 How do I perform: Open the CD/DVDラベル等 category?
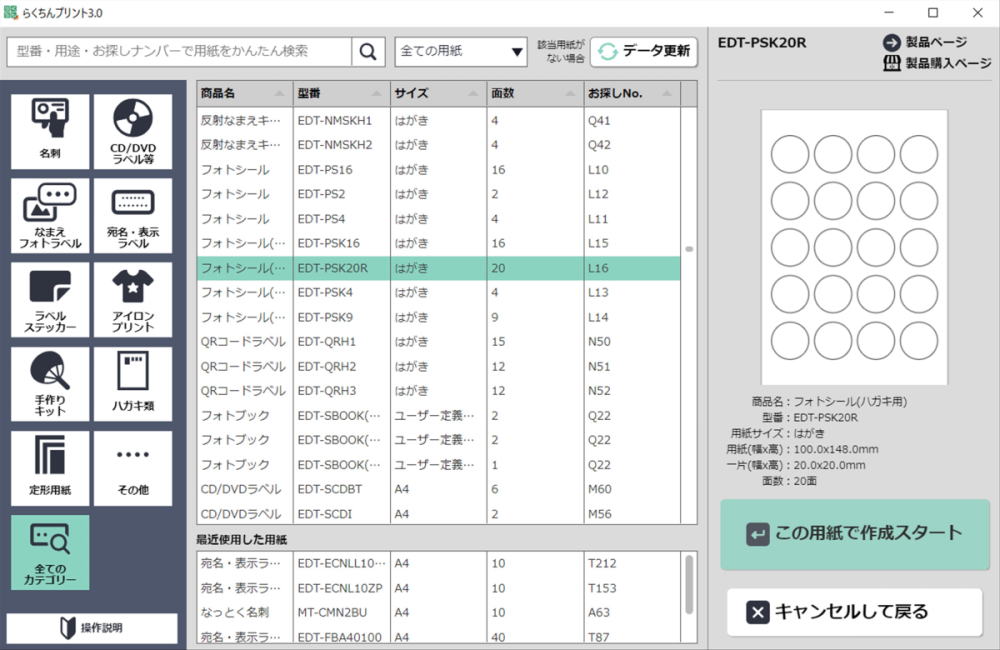[132, 132]
